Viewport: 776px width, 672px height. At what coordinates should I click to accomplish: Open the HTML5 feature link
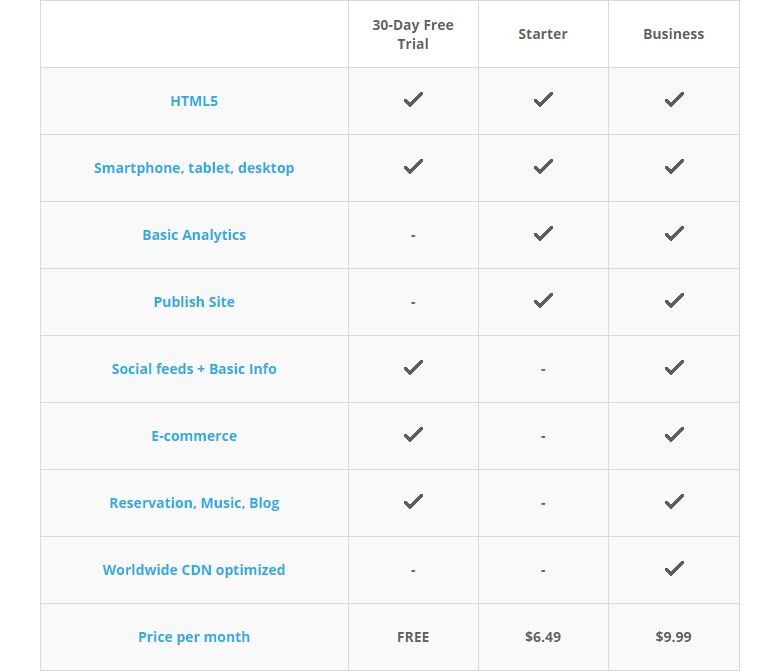[x=194, y=101]
